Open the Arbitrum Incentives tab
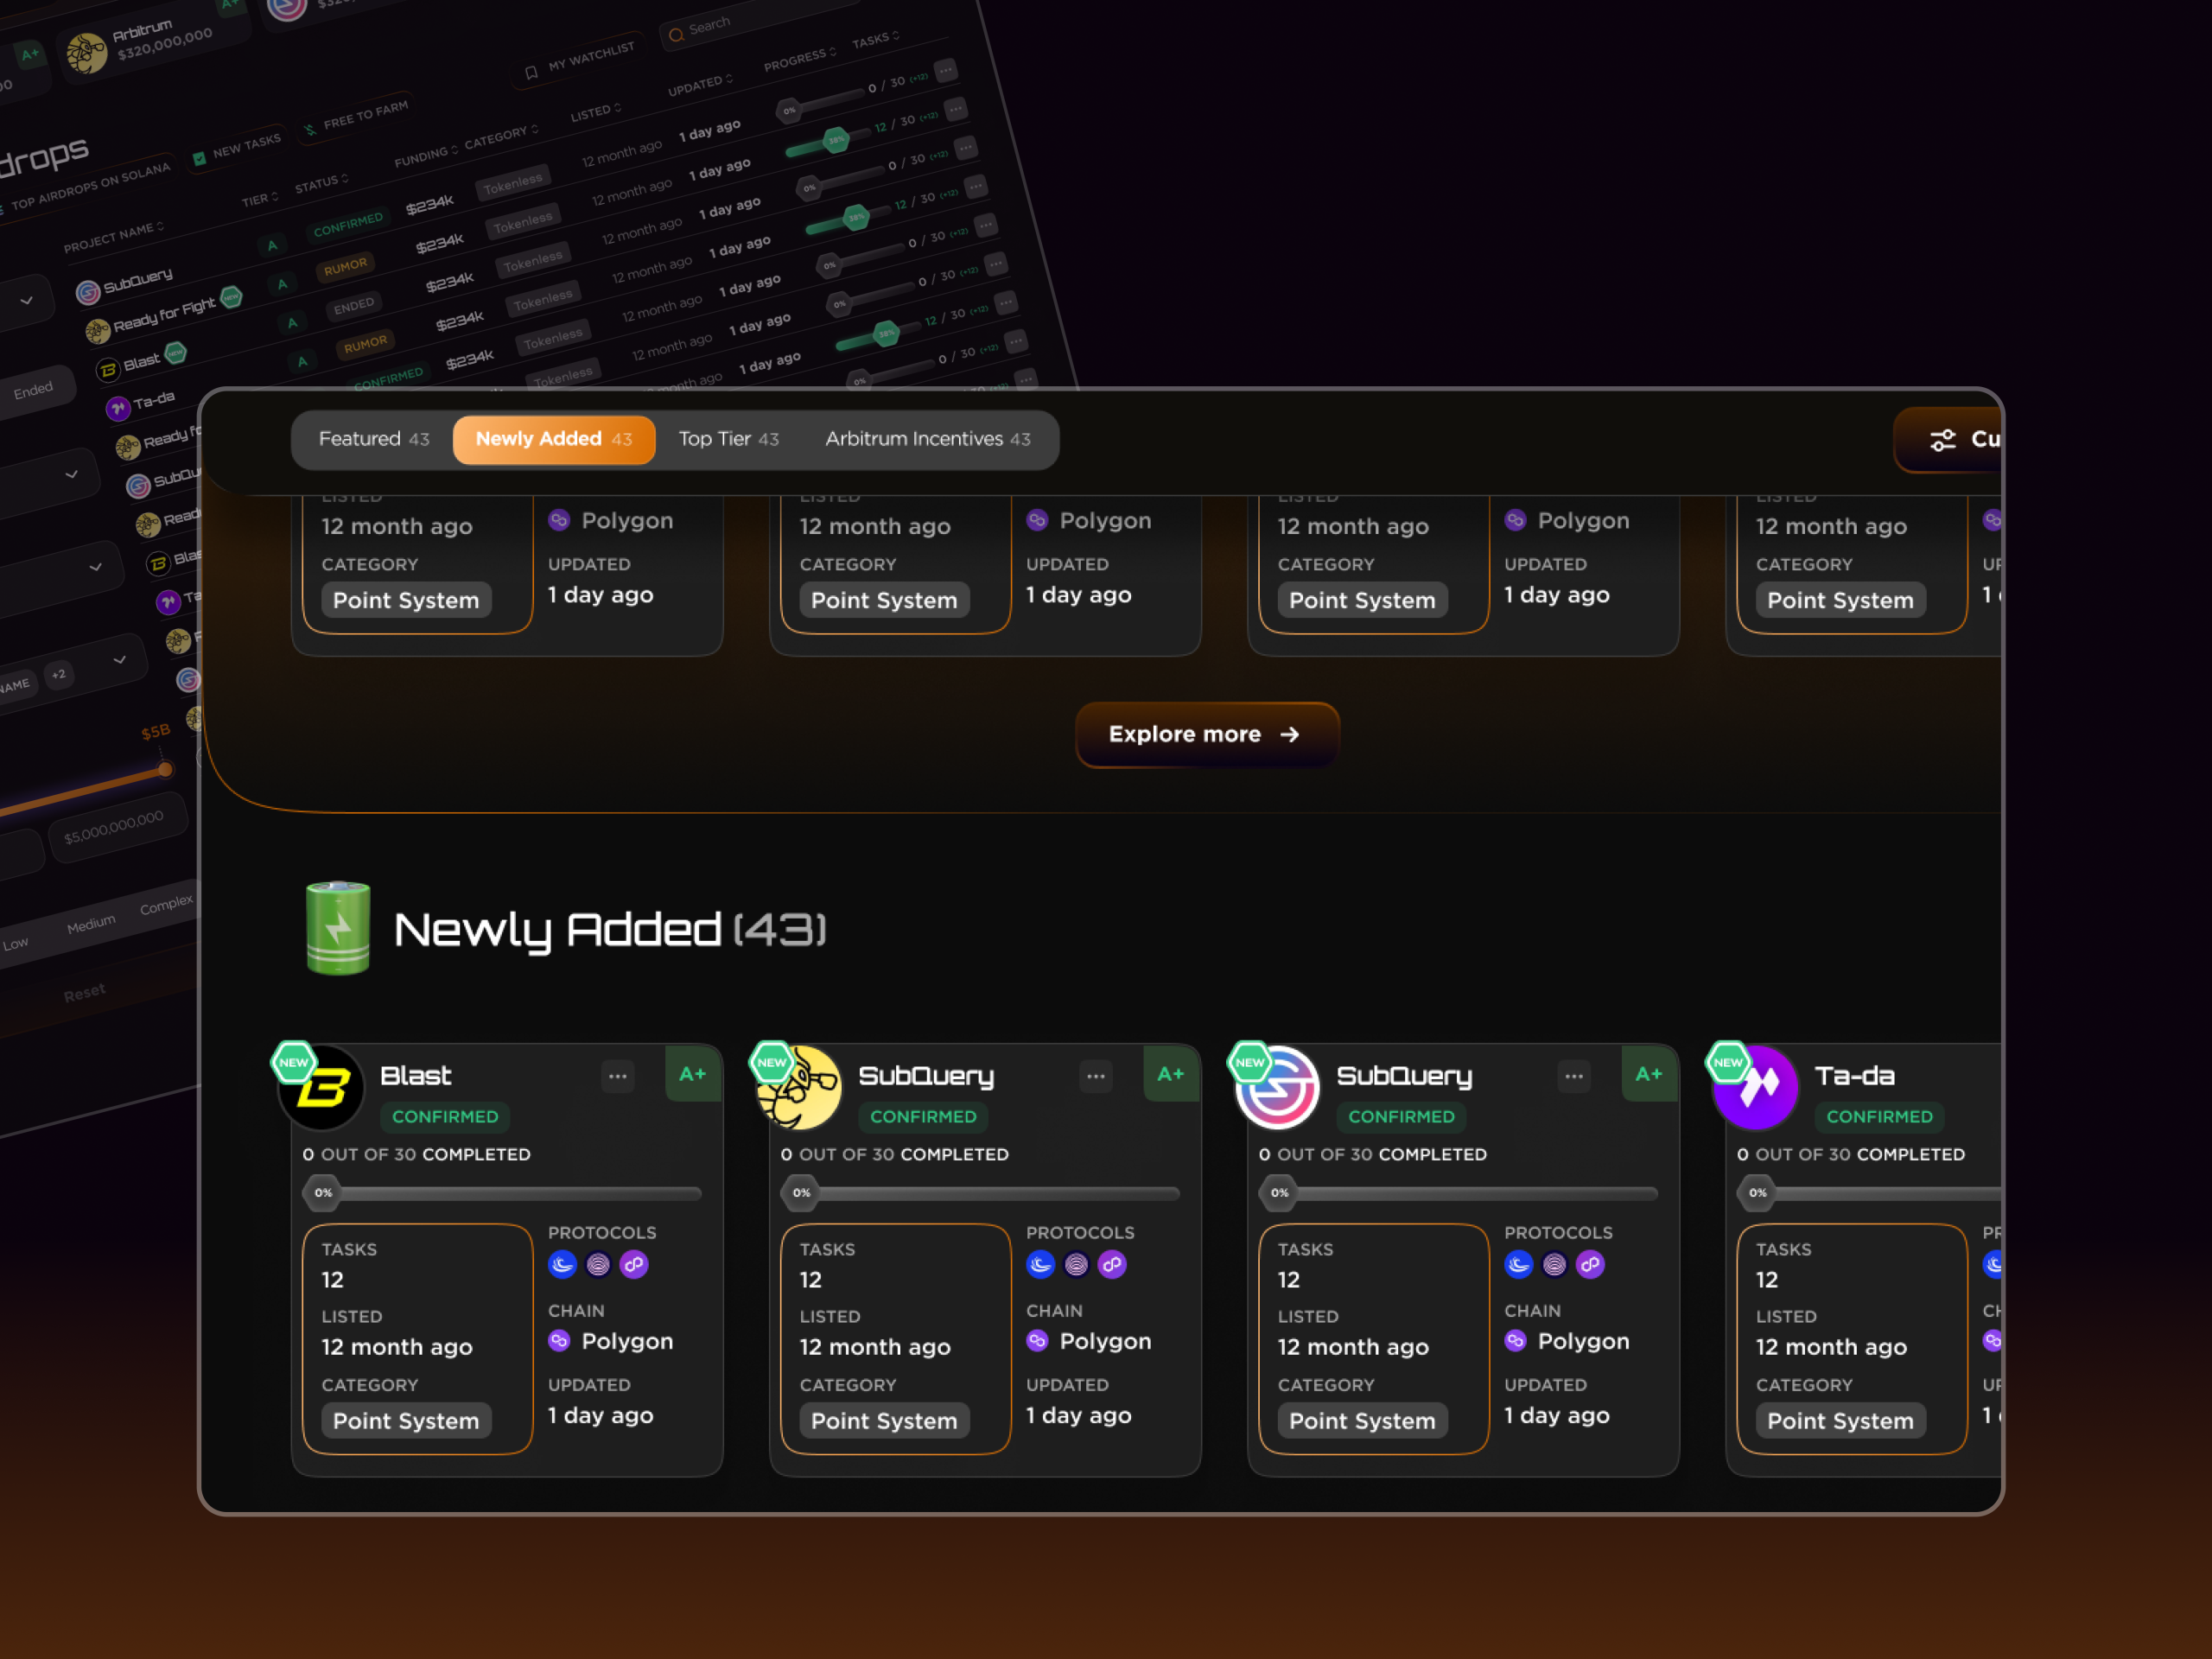2212x1659 pixels. click(x=927, y=439)
